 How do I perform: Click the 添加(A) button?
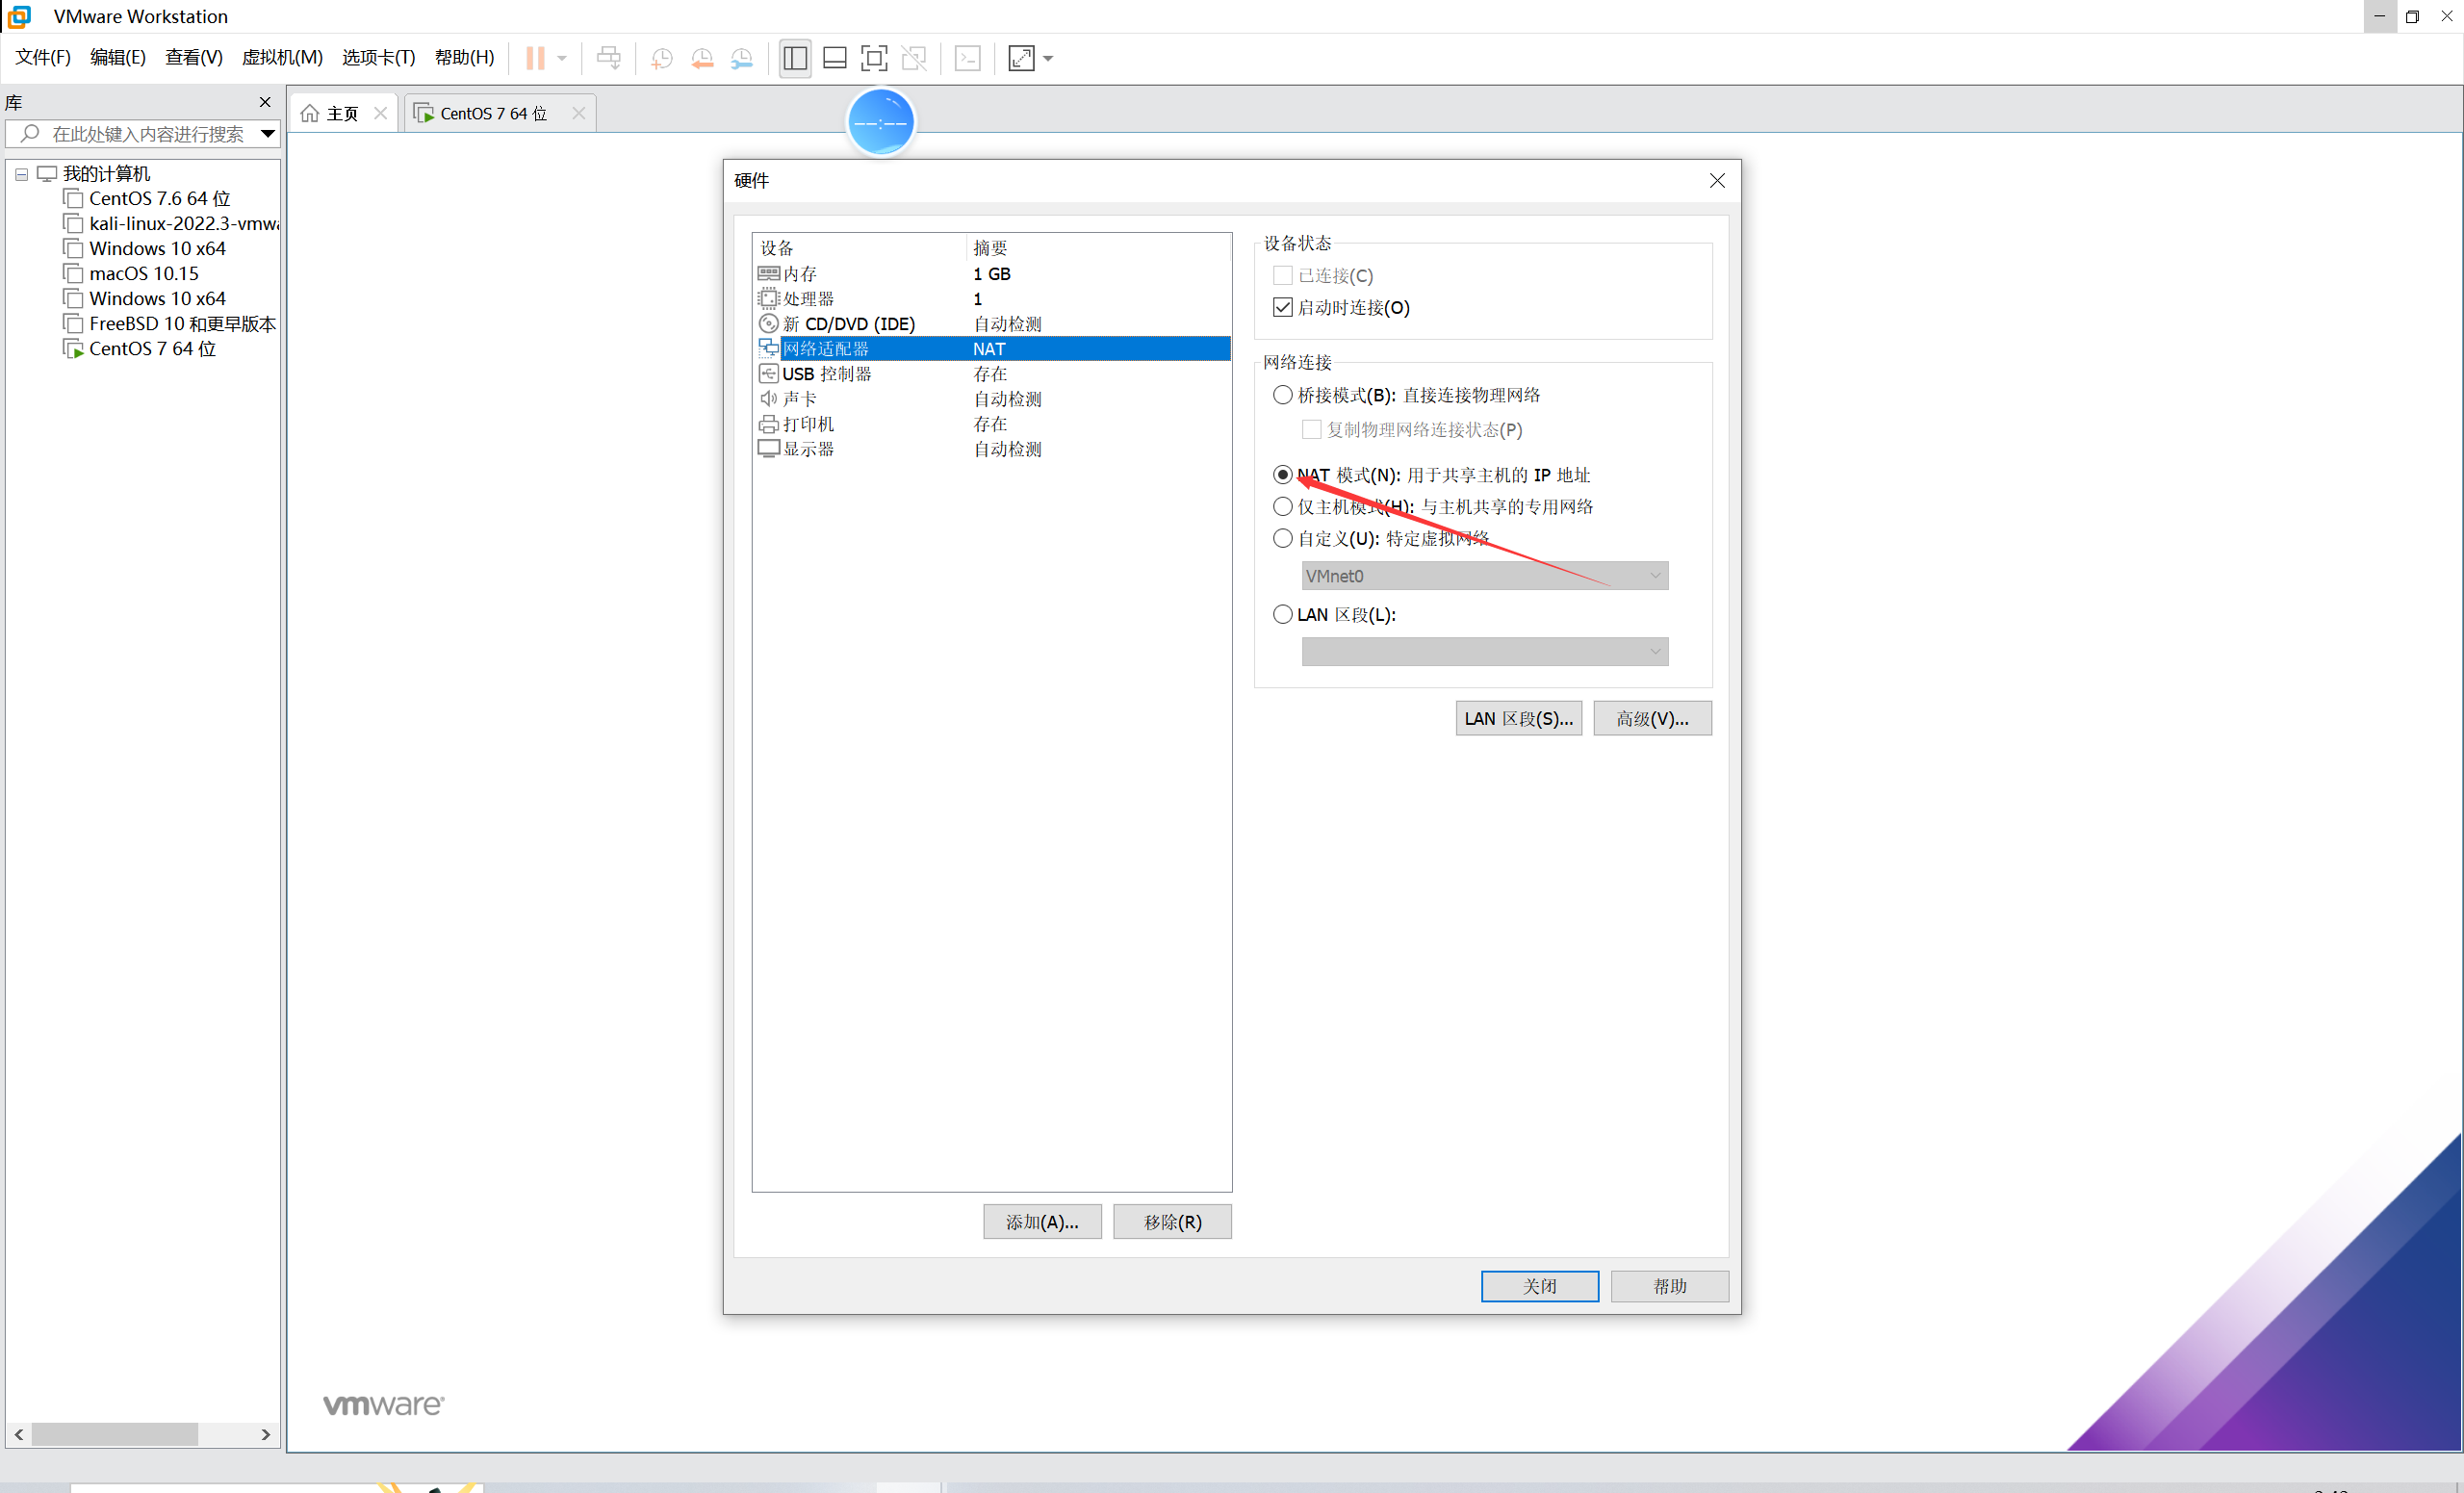[x=1042, y=1221]
